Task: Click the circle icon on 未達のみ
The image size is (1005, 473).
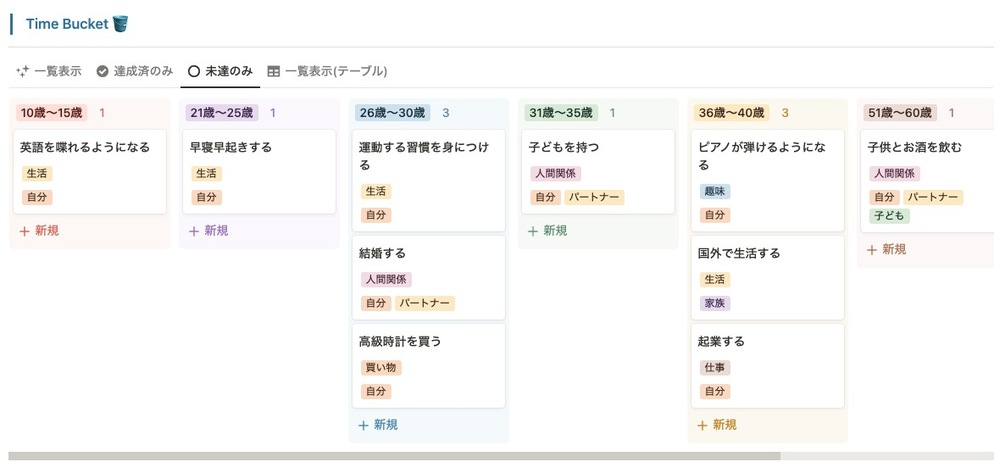Action: [x=194, y=72]
